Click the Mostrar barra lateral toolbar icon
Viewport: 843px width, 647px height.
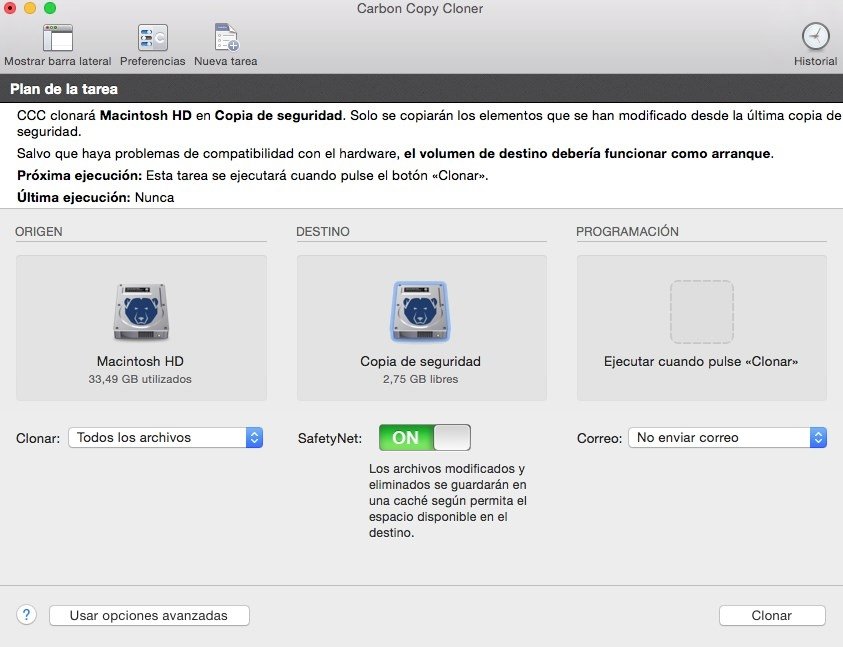[x=58, y=38]
